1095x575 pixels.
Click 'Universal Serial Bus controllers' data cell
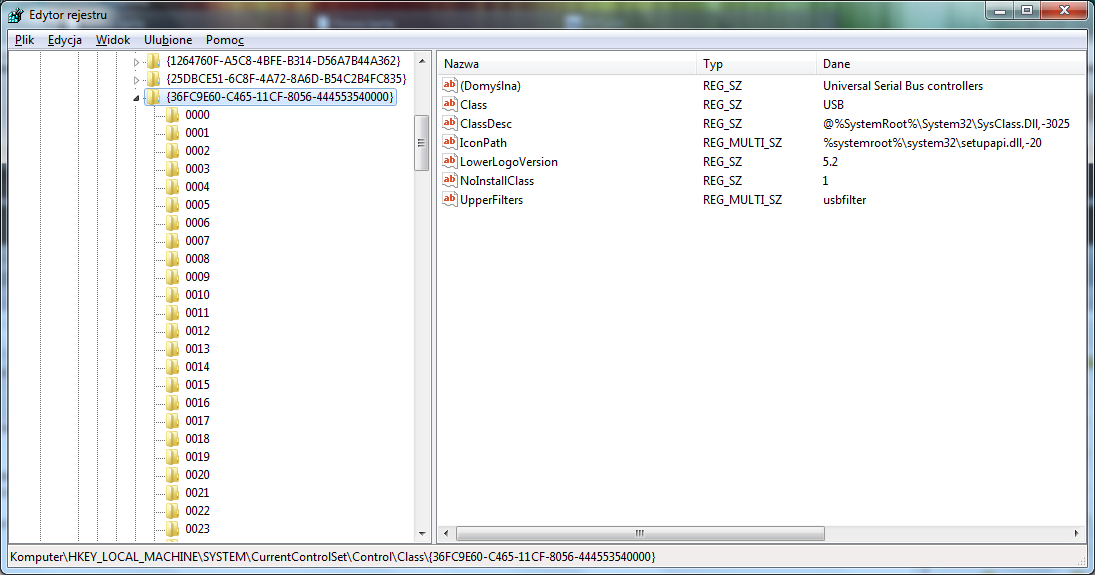[x=903, y=86]
